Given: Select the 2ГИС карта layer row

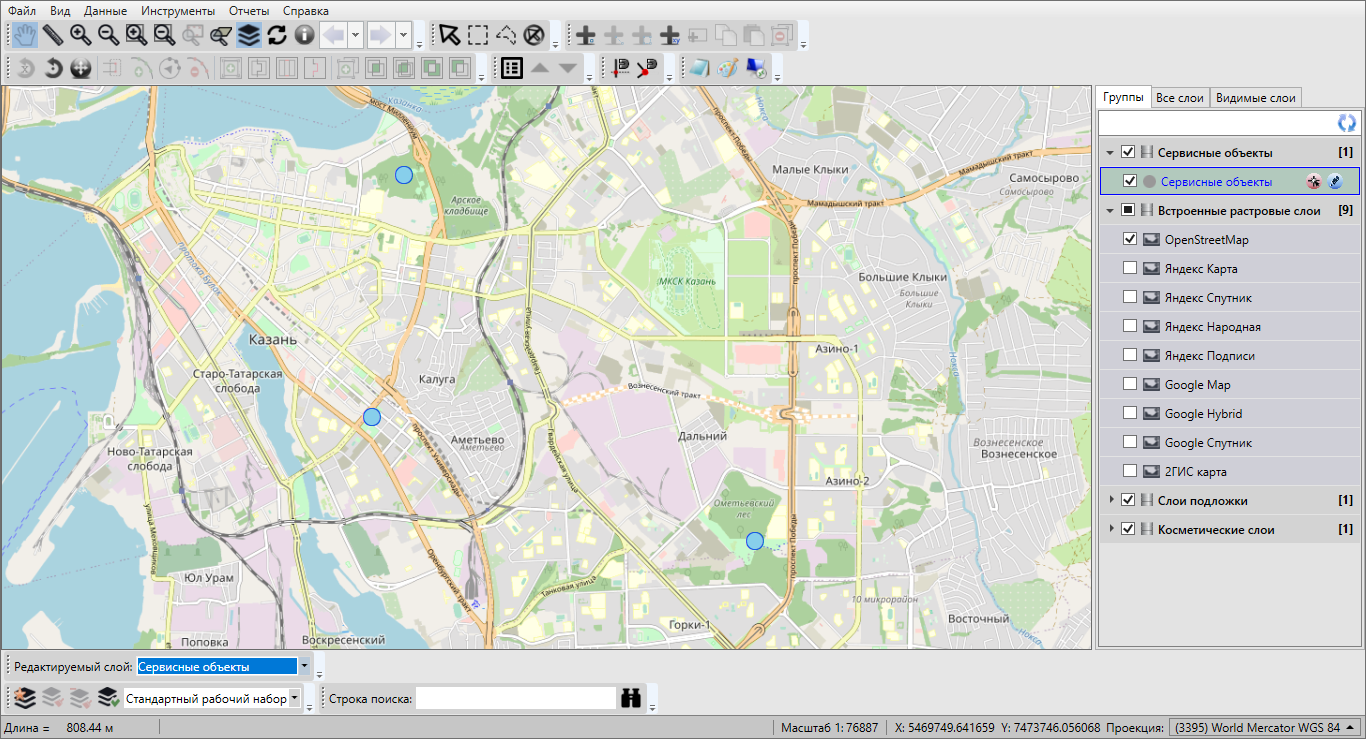Looking at the screenshot, I should (1195, 472).
